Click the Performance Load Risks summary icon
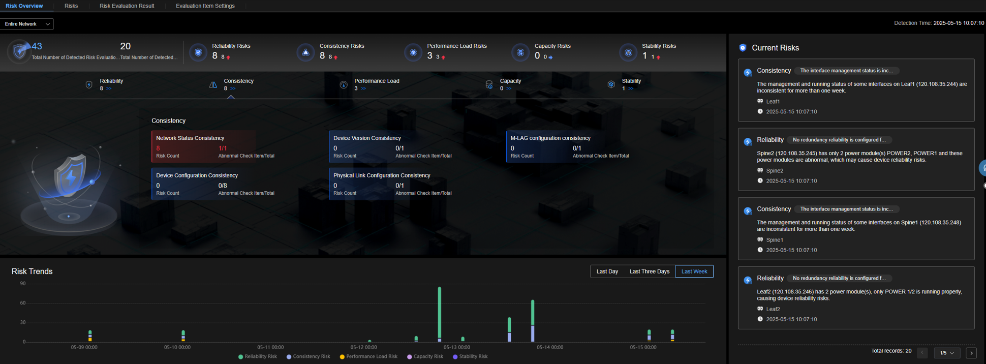The width and height of the screenshot is (986, 364). [413, 52]
